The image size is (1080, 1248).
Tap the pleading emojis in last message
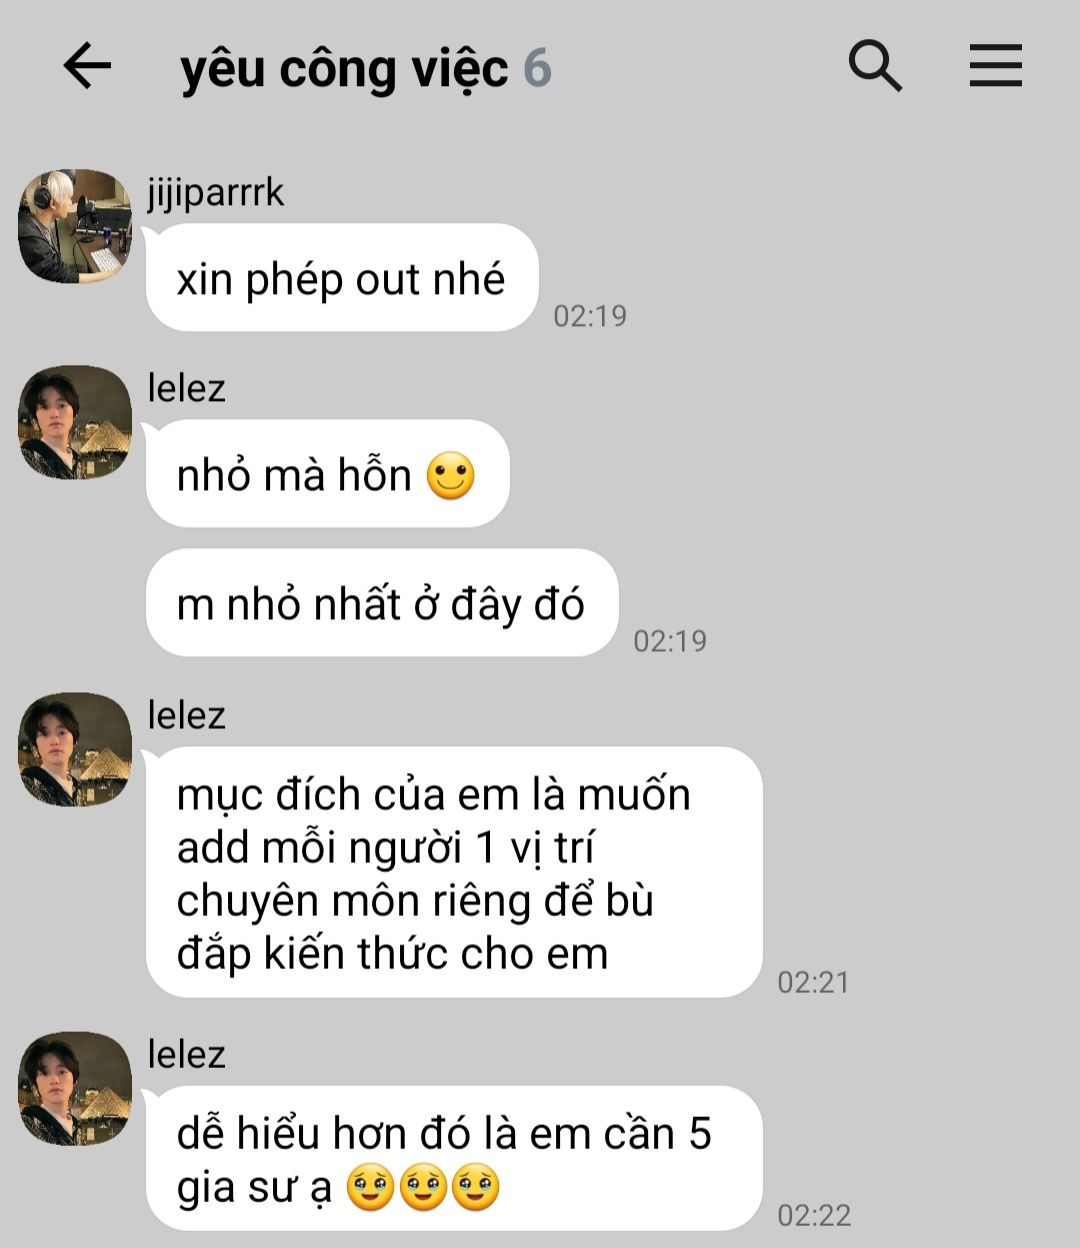[x=423, y=1188]
